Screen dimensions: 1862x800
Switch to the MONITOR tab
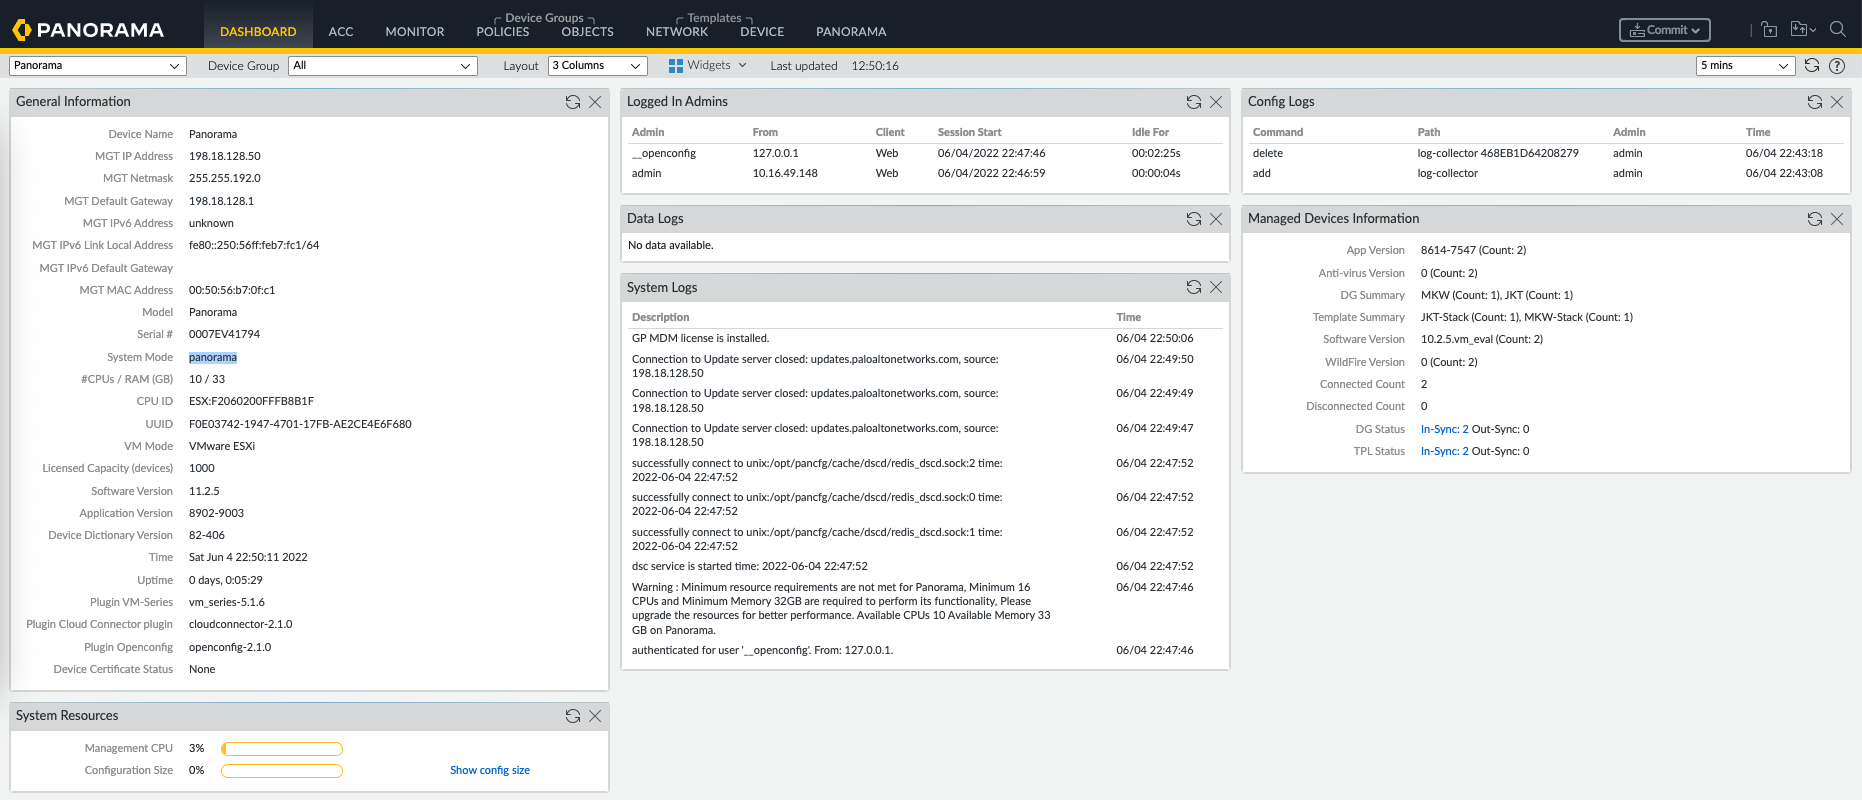click(414, 32)
